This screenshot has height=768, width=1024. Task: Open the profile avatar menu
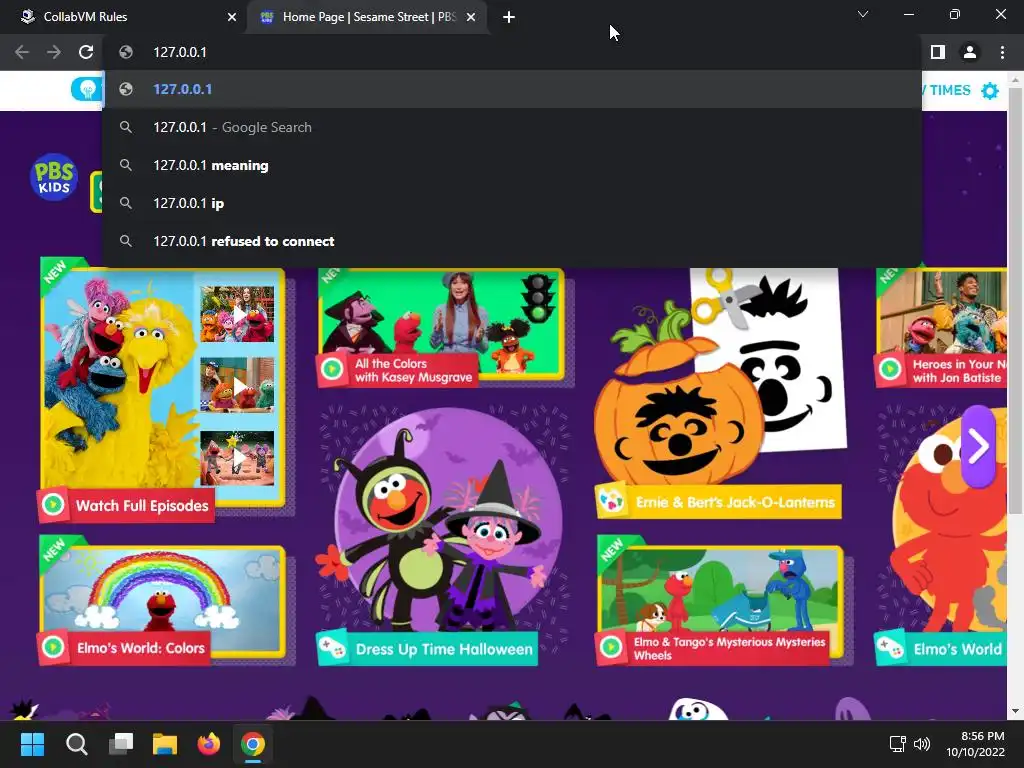click(x=970, y=52)
